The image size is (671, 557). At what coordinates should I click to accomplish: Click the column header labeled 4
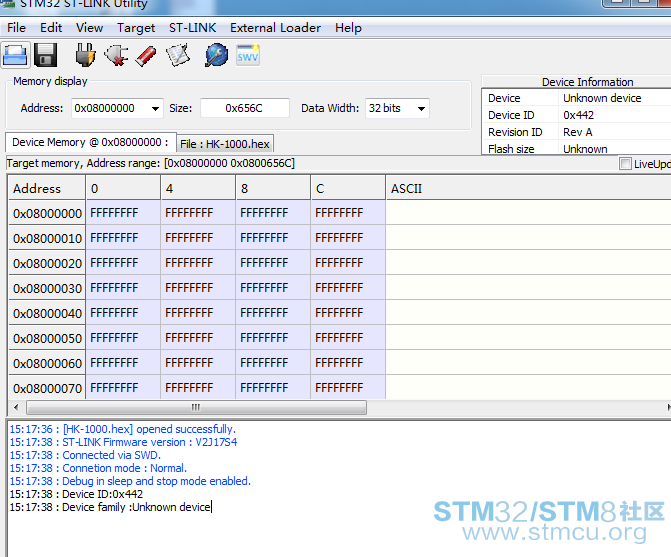point(198,188)
